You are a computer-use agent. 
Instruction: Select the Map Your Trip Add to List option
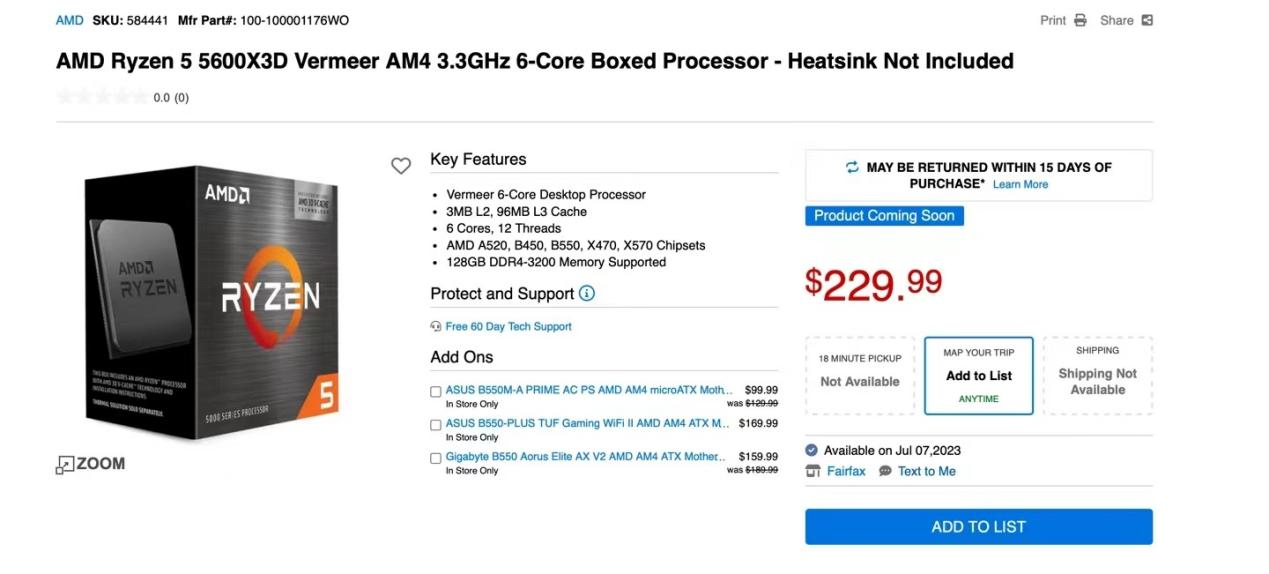(x=979, y=376)
